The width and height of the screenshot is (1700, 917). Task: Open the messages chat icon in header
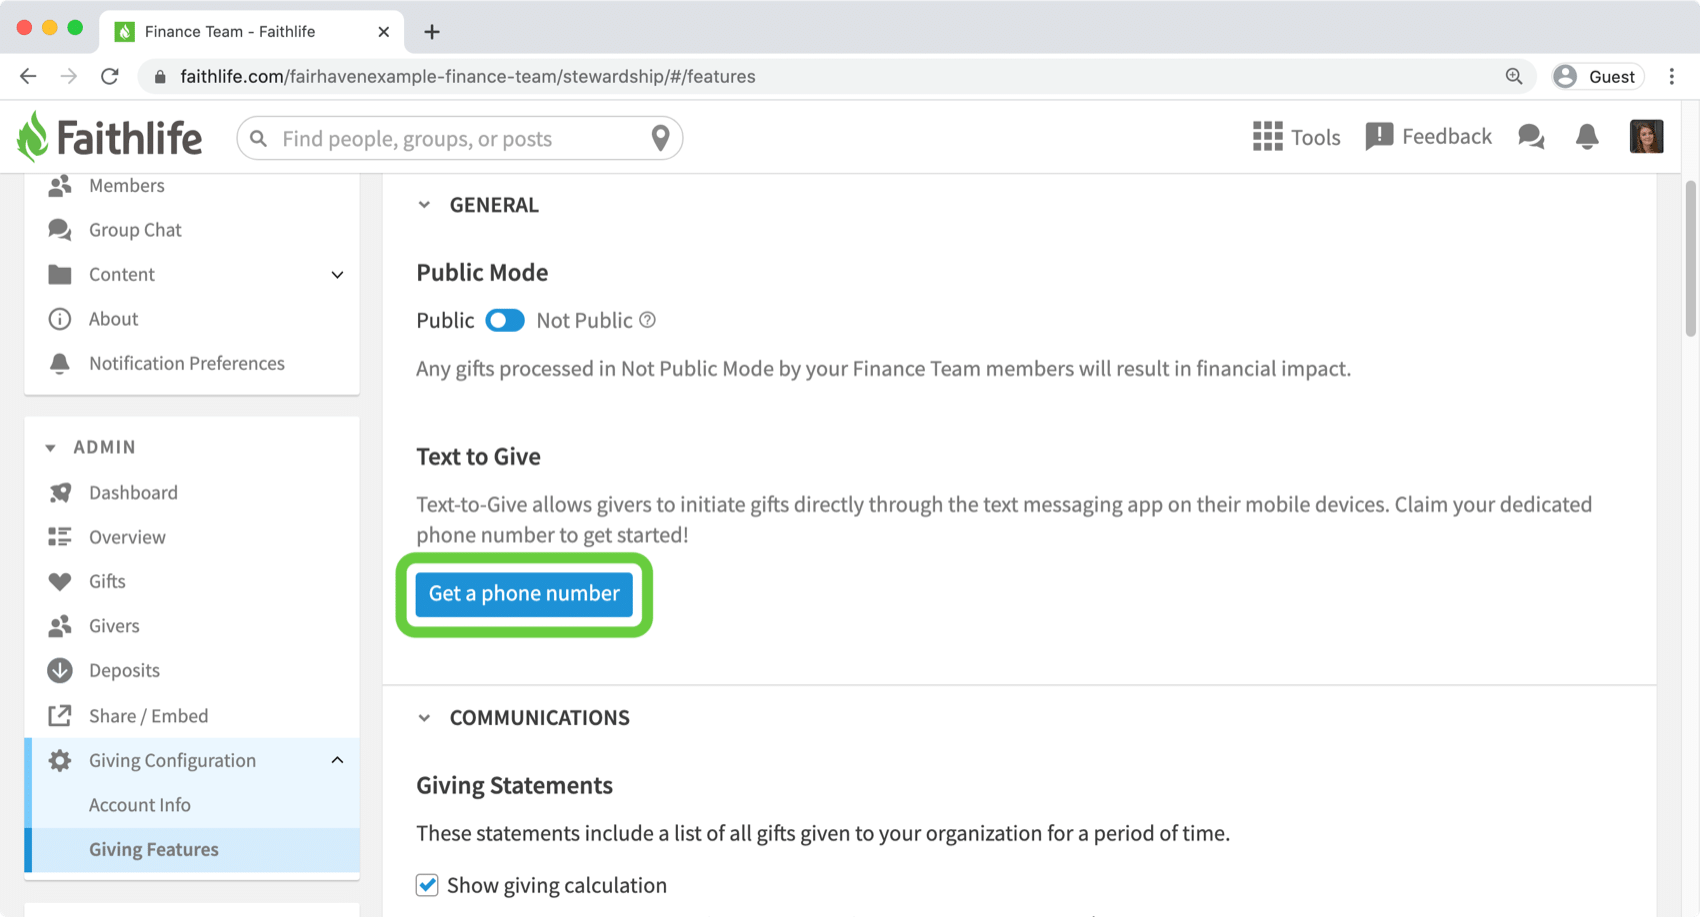(1531, 137)
